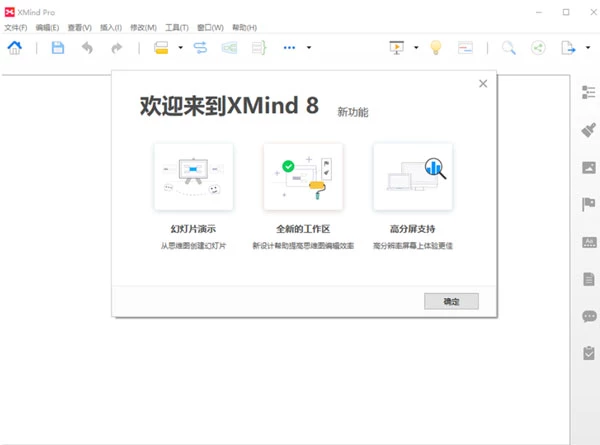Add a relationship with the blue arrows icon
Screen dimensions: 600x445
tap(200, 48)
